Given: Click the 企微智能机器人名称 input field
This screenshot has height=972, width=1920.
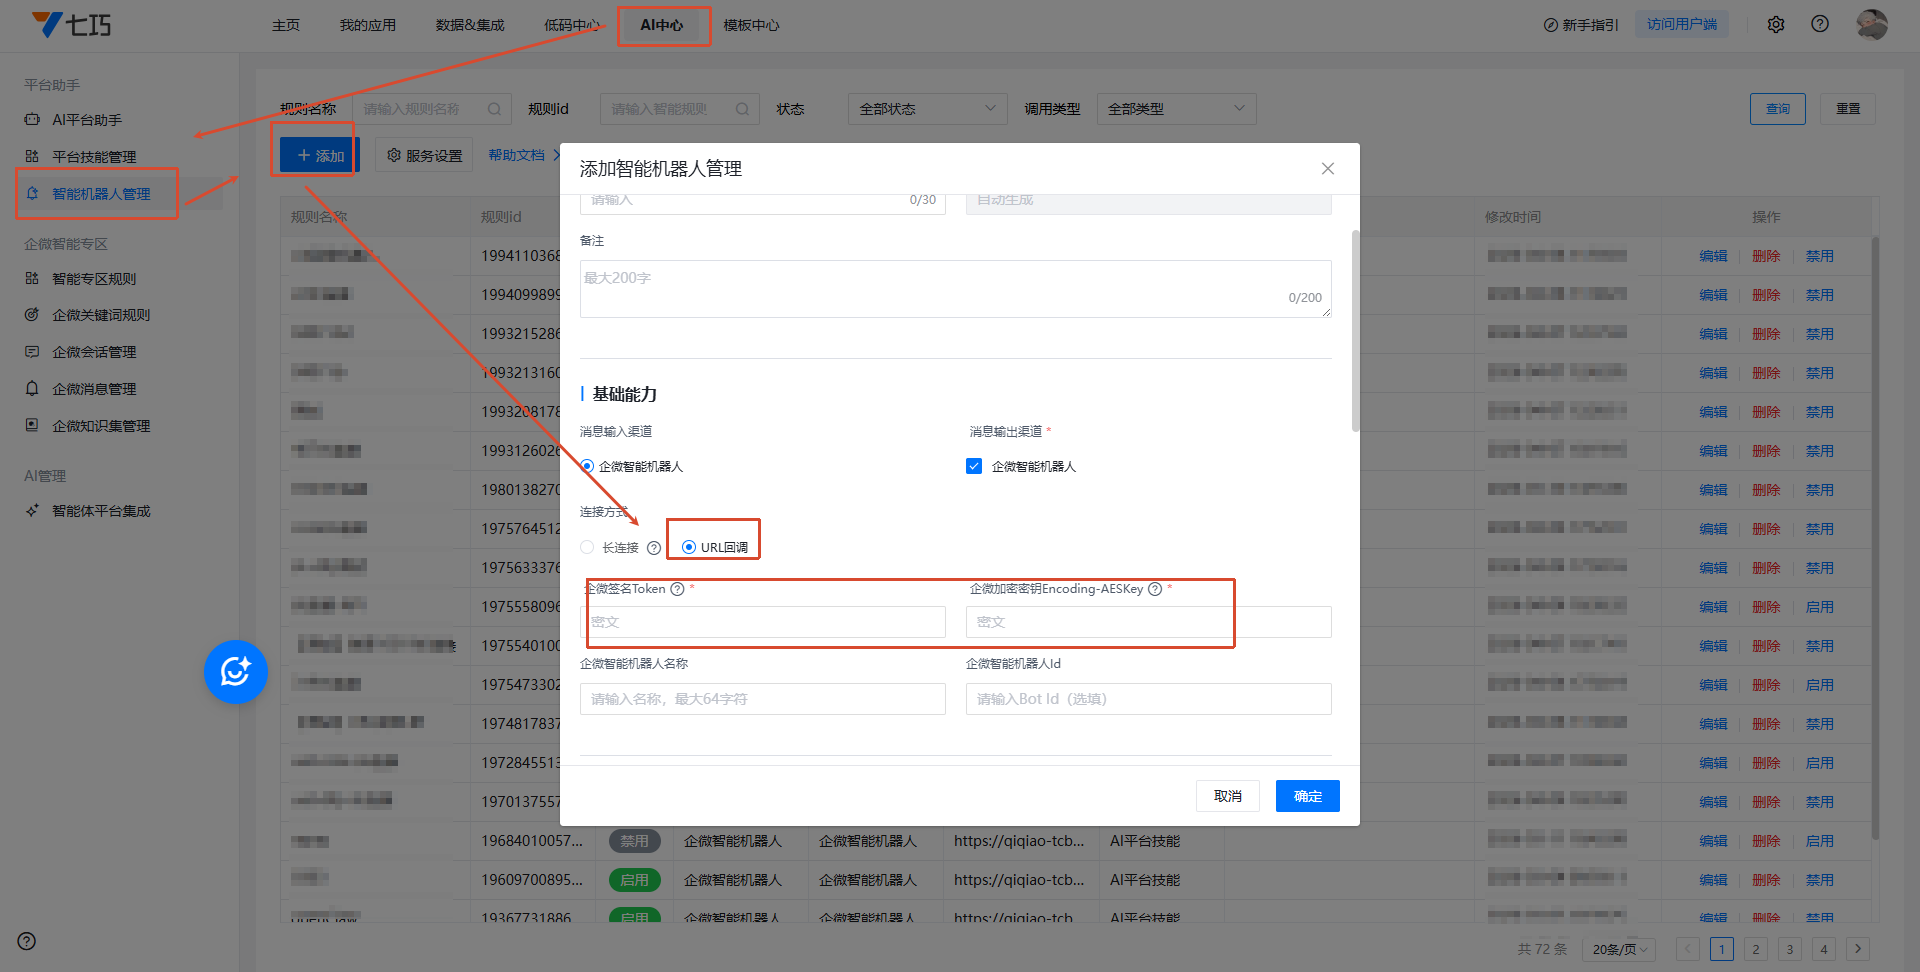Looking at the screenshot, I should 762,699.
